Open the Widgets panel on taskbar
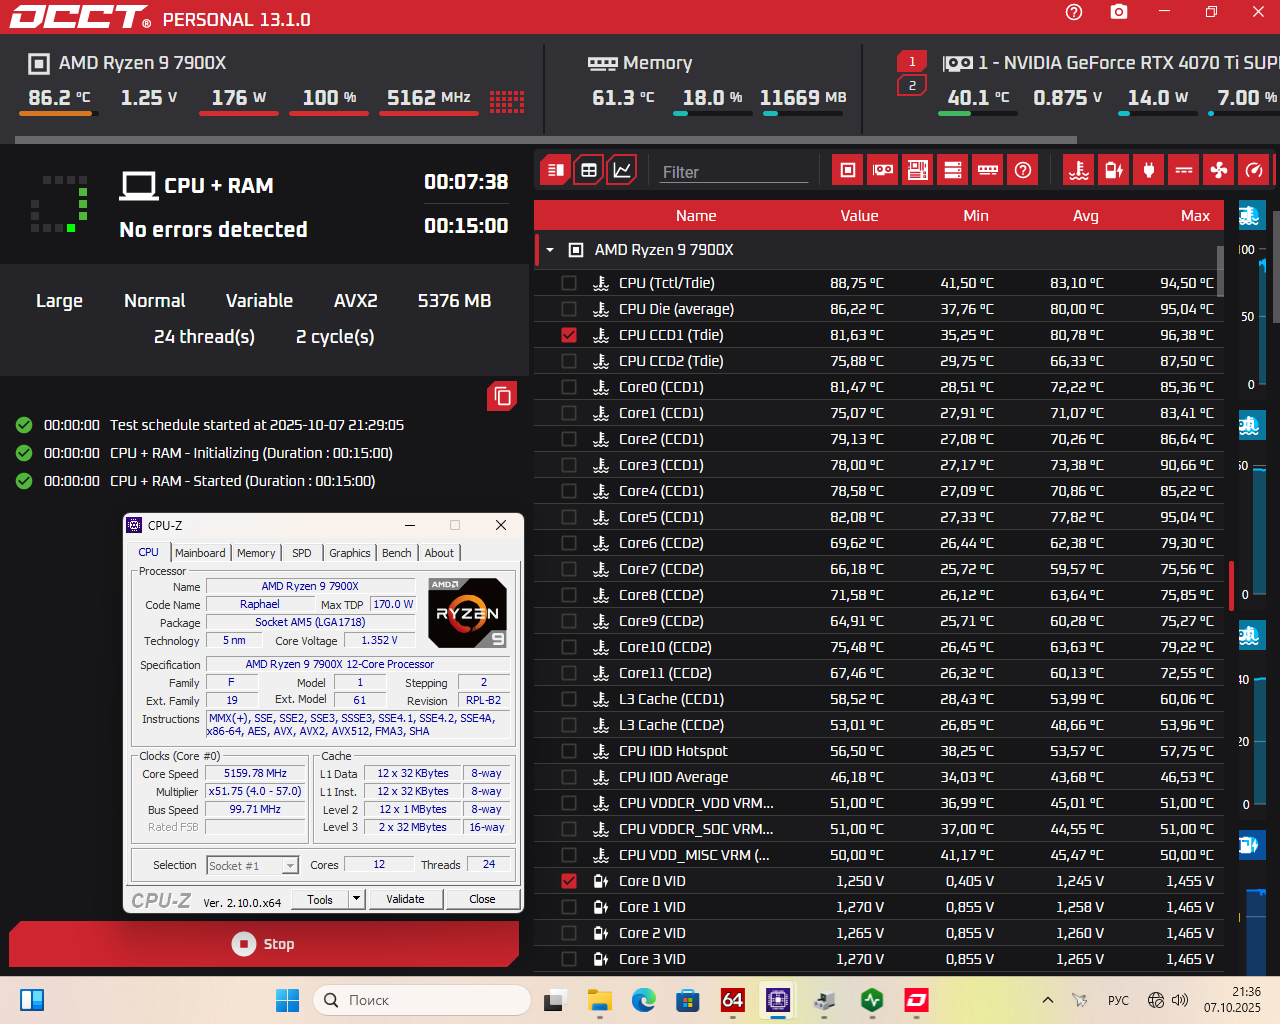Image resolution: width=1280 pixels, height=1024 pixels. 32,1000
